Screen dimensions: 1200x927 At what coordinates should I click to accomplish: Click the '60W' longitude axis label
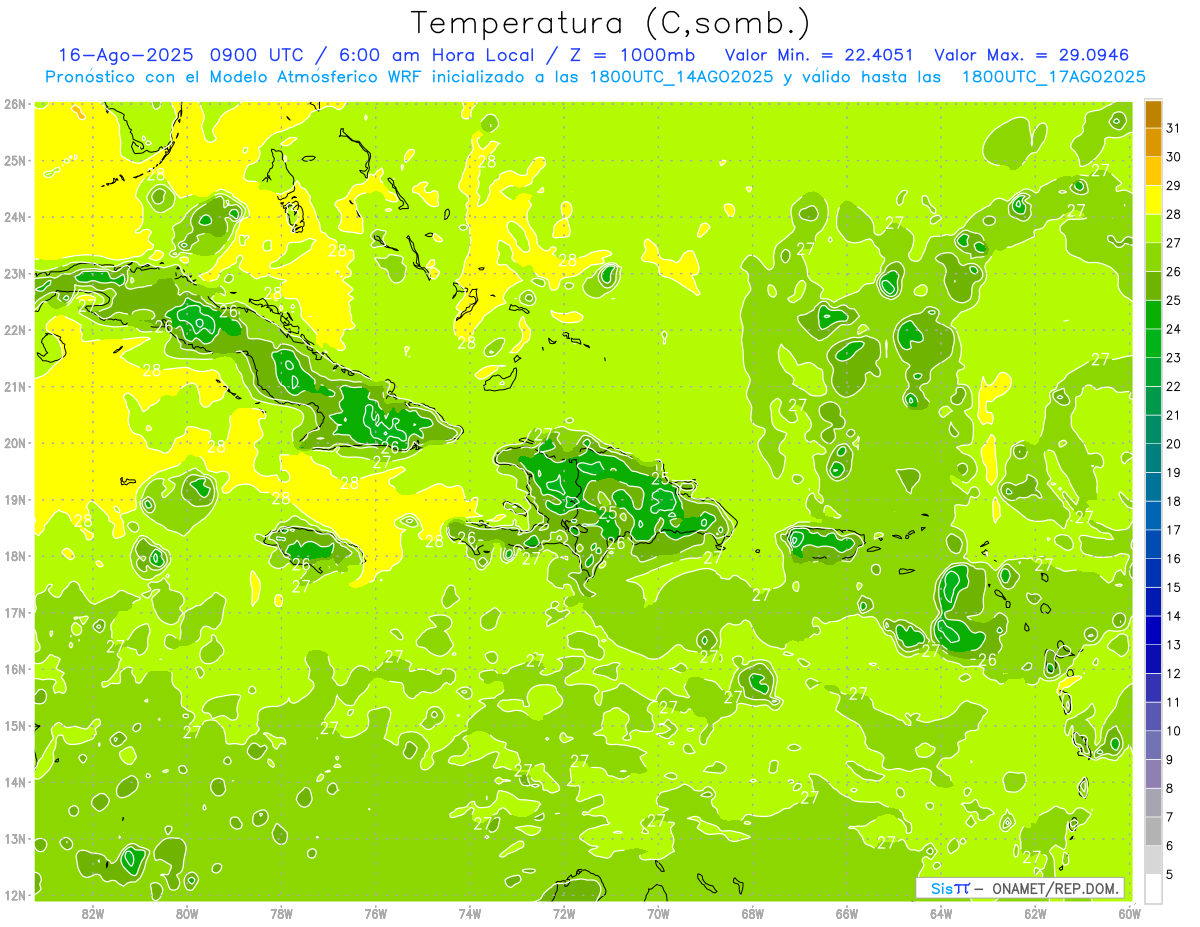pyautogui.click(x=1130, y=914)
